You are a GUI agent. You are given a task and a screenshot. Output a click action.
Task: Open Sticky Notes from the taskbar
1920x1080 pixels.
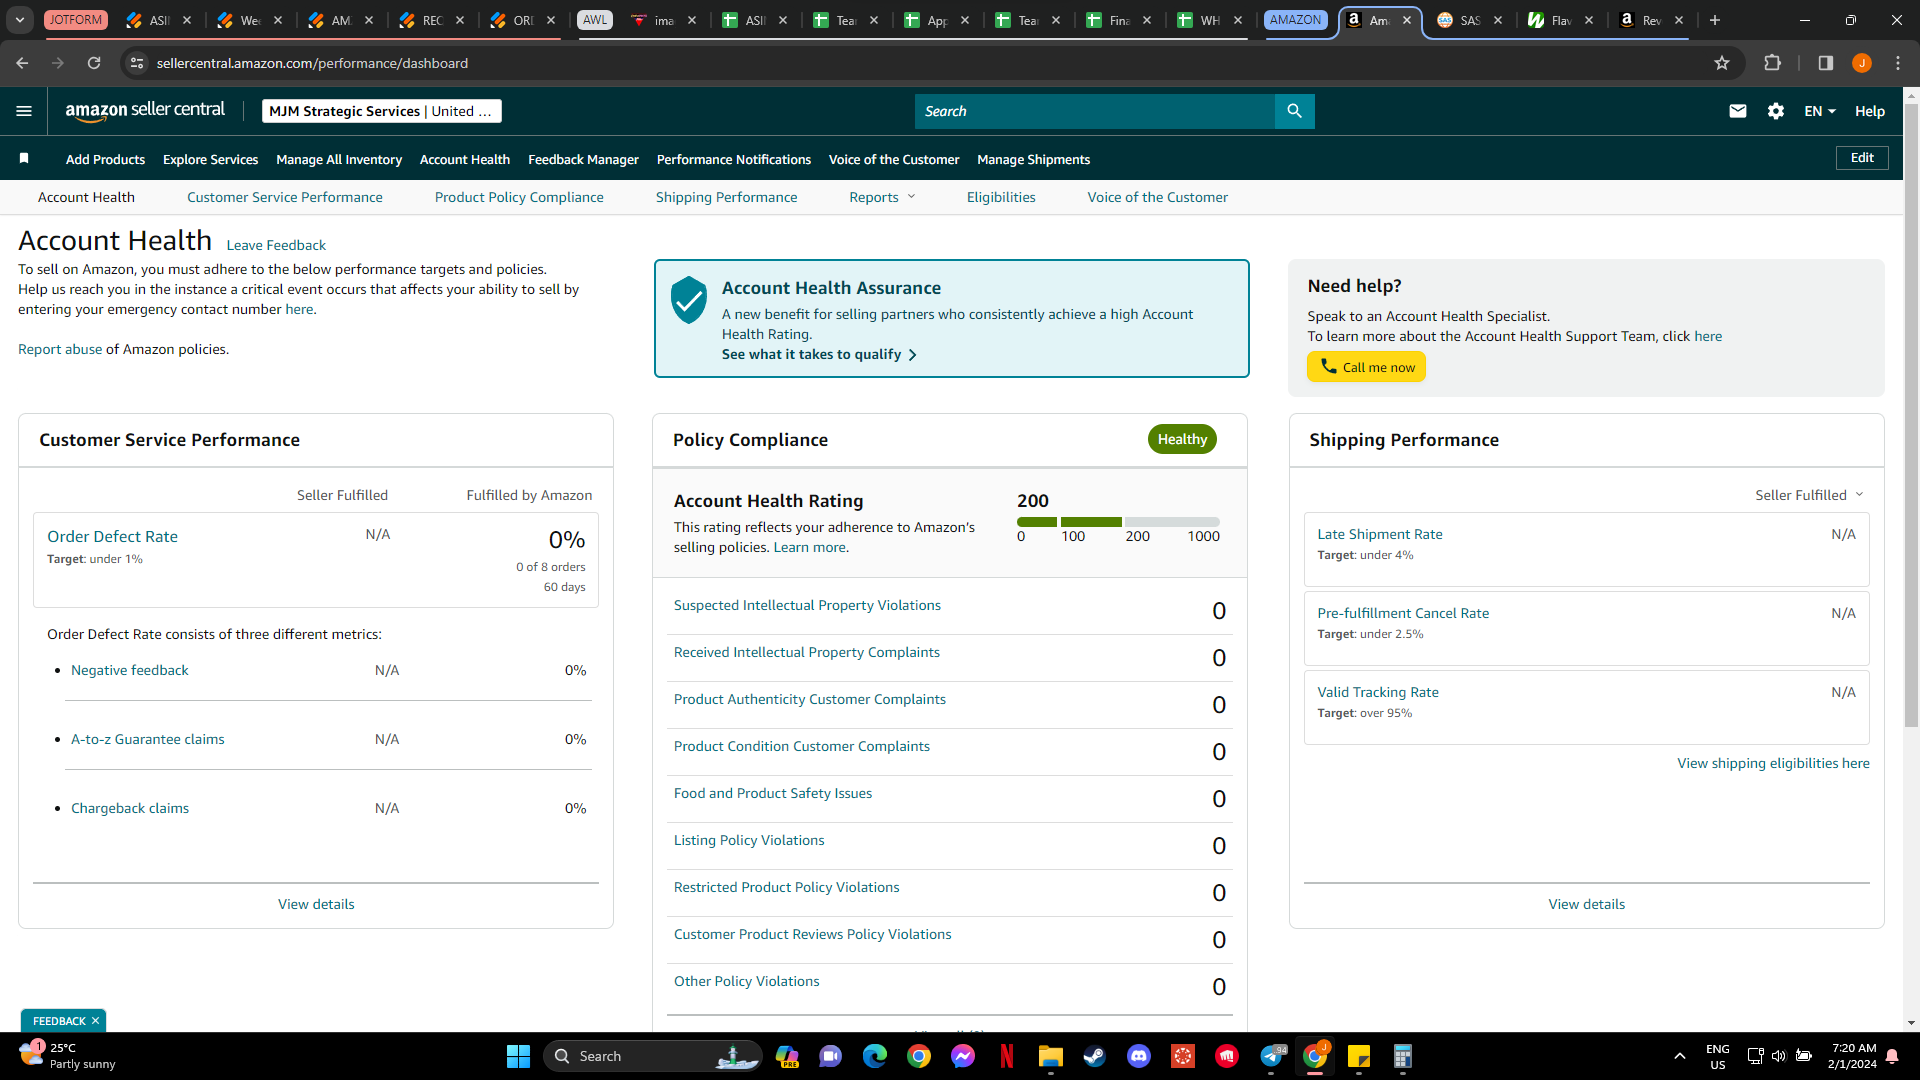[1359, 1056]
